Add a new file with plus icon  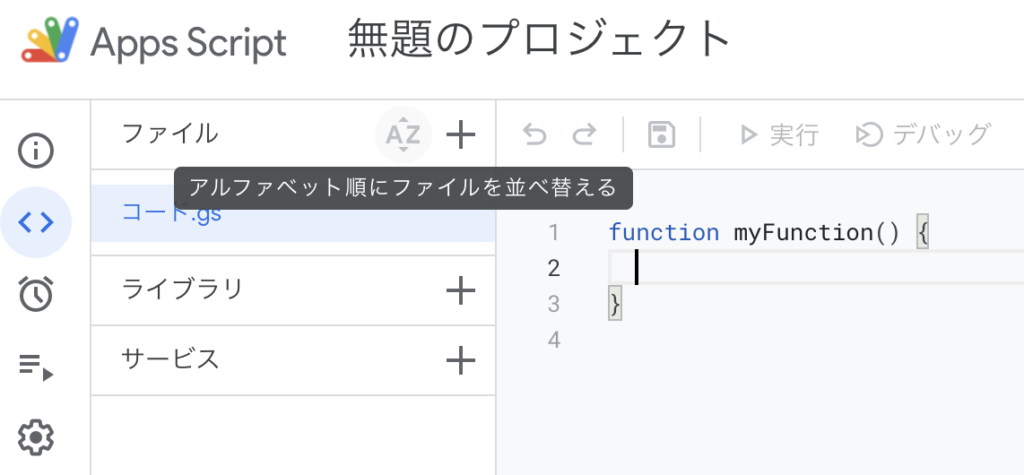[460, 135]
